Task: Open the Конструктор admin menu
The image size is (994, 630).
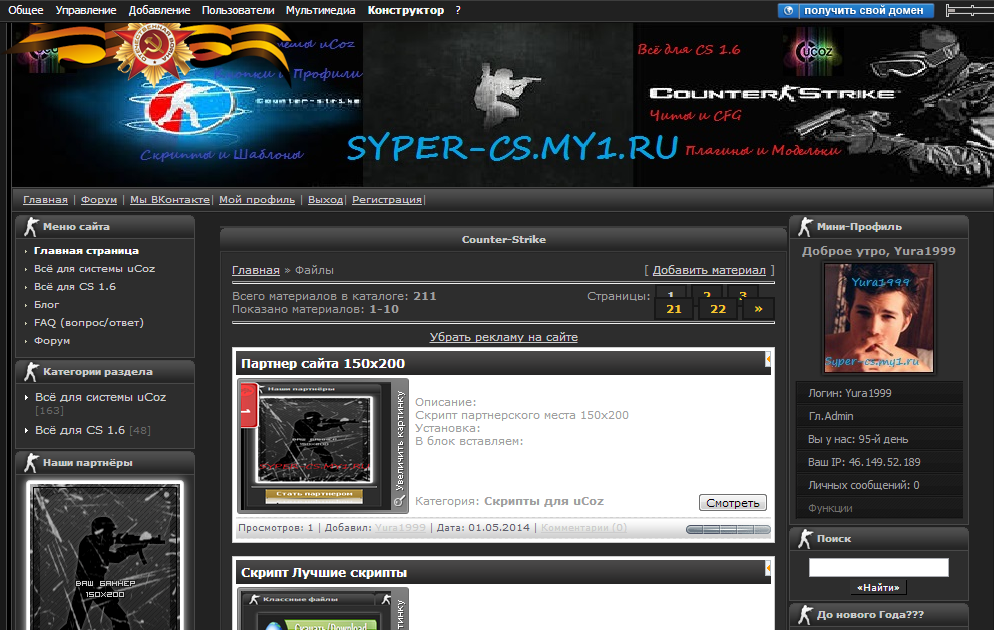Action: [x=406, y=10]
